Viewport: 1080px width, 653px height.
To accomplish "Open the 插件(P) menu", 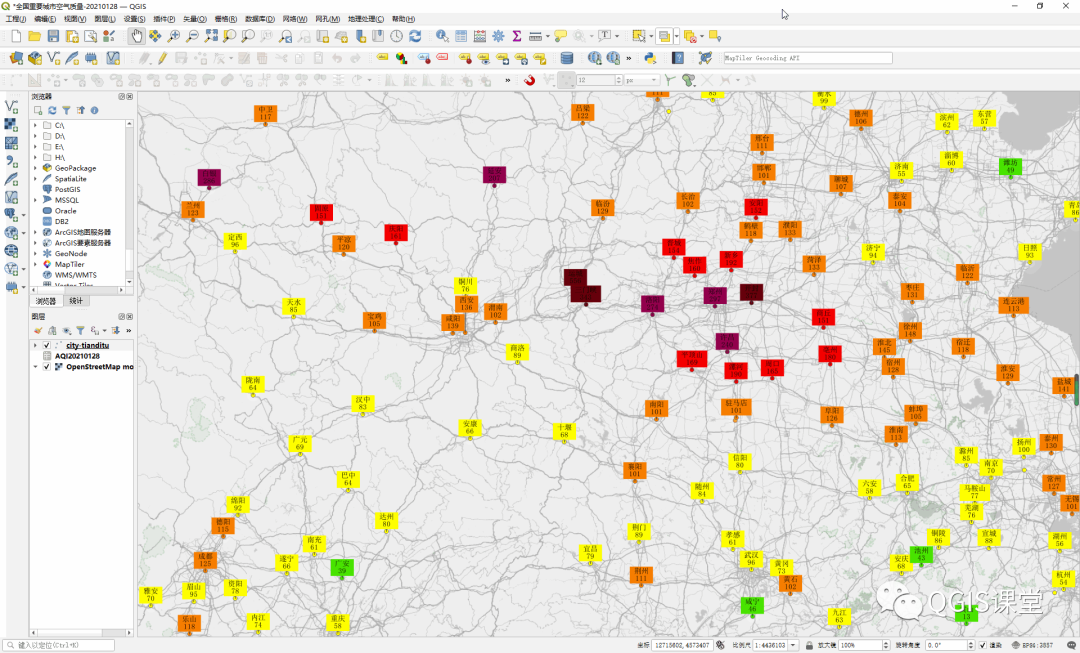I will 164,19.
